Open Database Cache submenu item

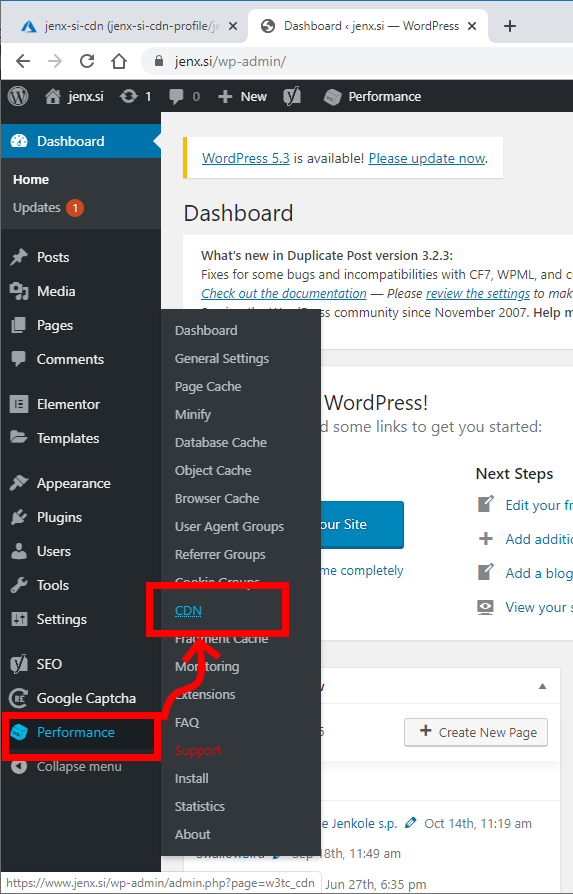click(x=221, y=442)
